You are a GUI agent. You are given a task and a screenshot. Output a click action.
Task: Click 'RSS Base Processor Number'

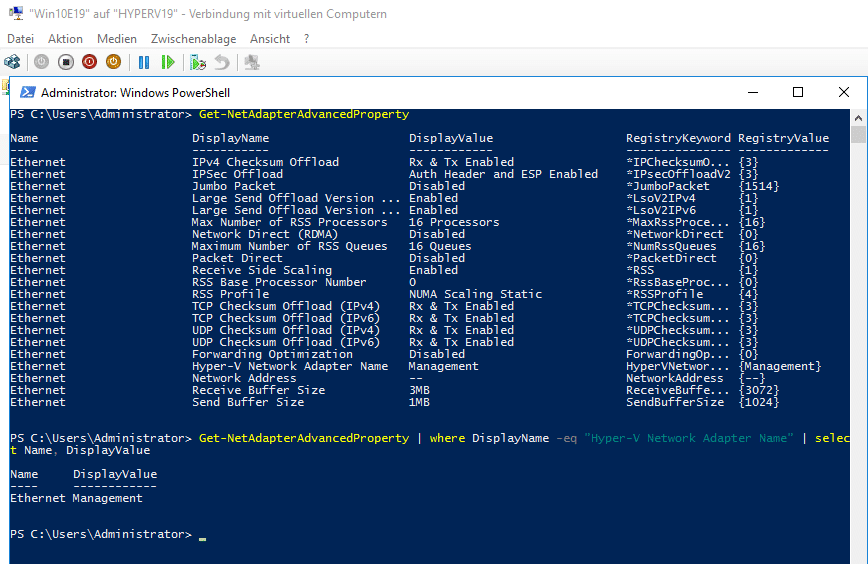279,282
